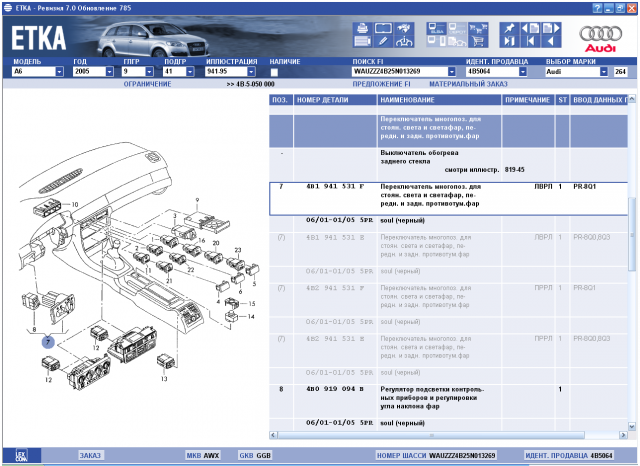The width and height of the screenshot is (640, 466).
Task: Open the ВЫБОР МАРКИ dropdown arrow
Action: click(604, 71)
